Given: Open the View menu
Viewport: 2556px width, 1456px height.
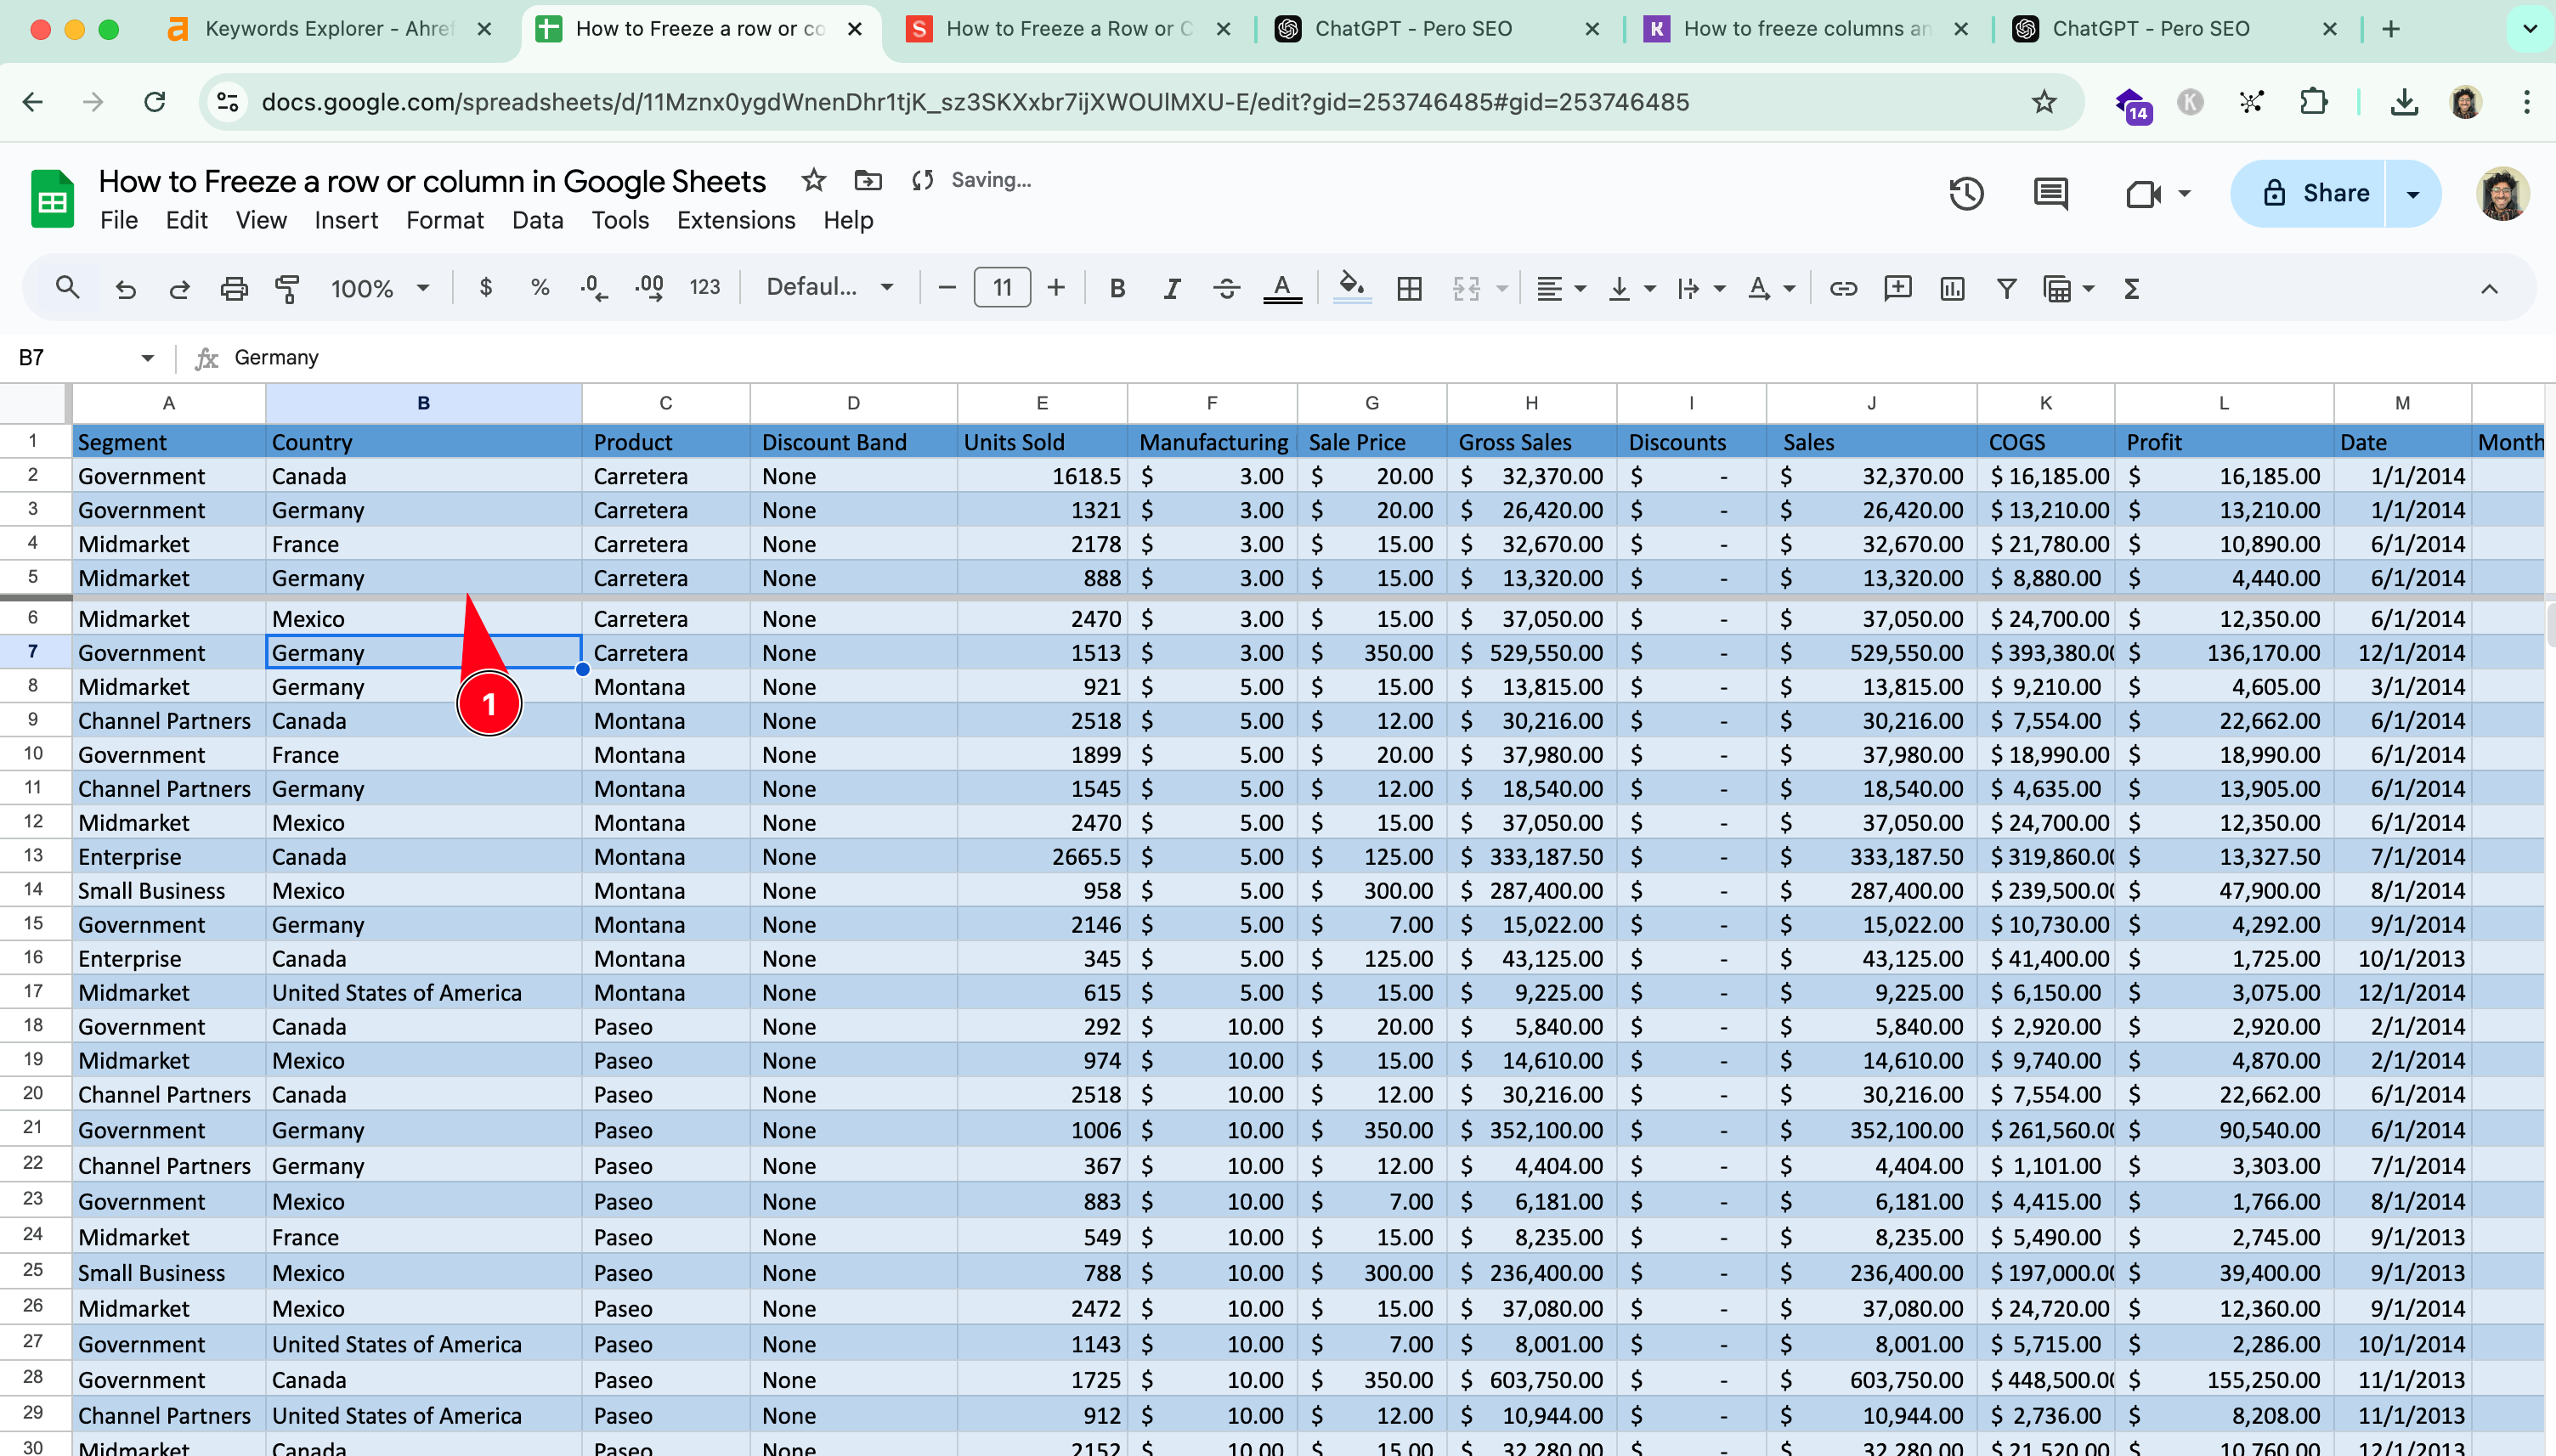Looking at the screenshot, I should click(261, 220).
